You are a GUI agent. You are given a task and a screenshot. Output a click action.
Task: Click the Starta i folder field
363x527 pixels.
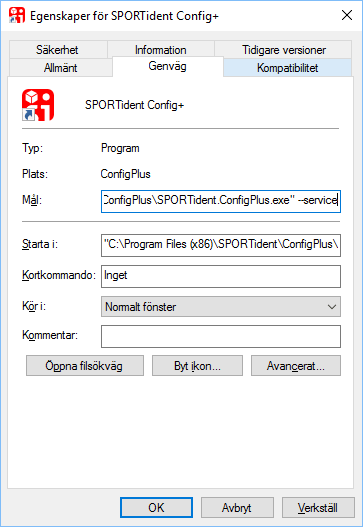221,245
